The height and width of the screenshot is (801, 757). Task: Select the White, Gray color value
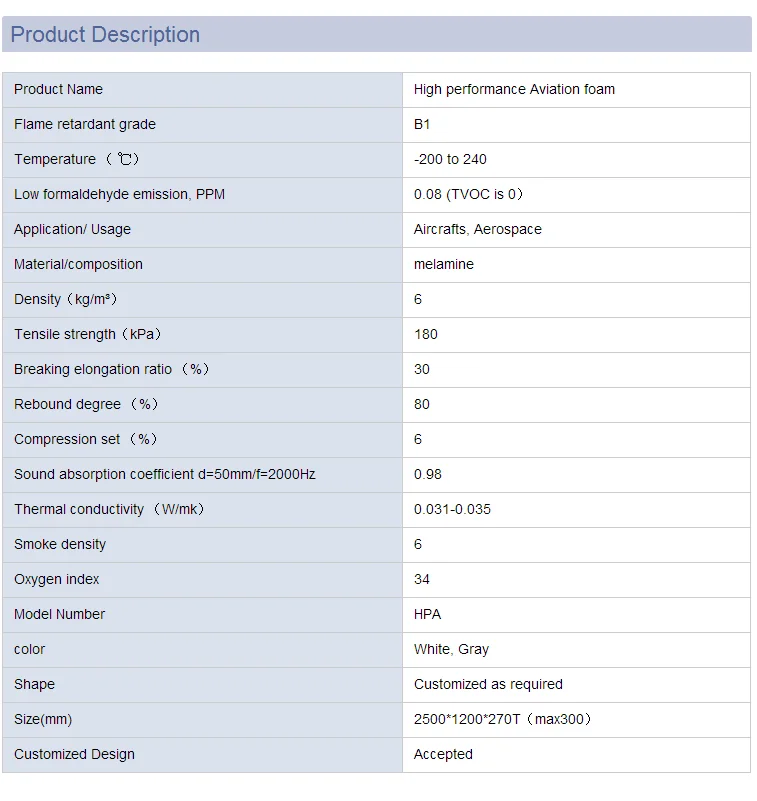click(x=451, y=649)
